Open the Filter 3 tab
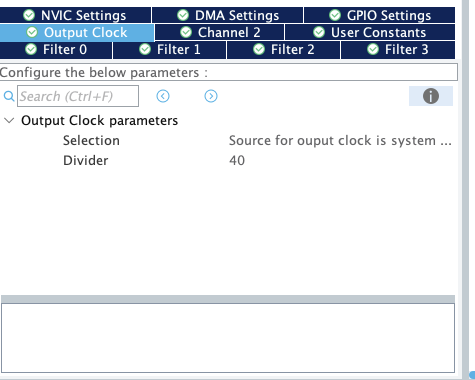The image size is (475, 380). 398,50
